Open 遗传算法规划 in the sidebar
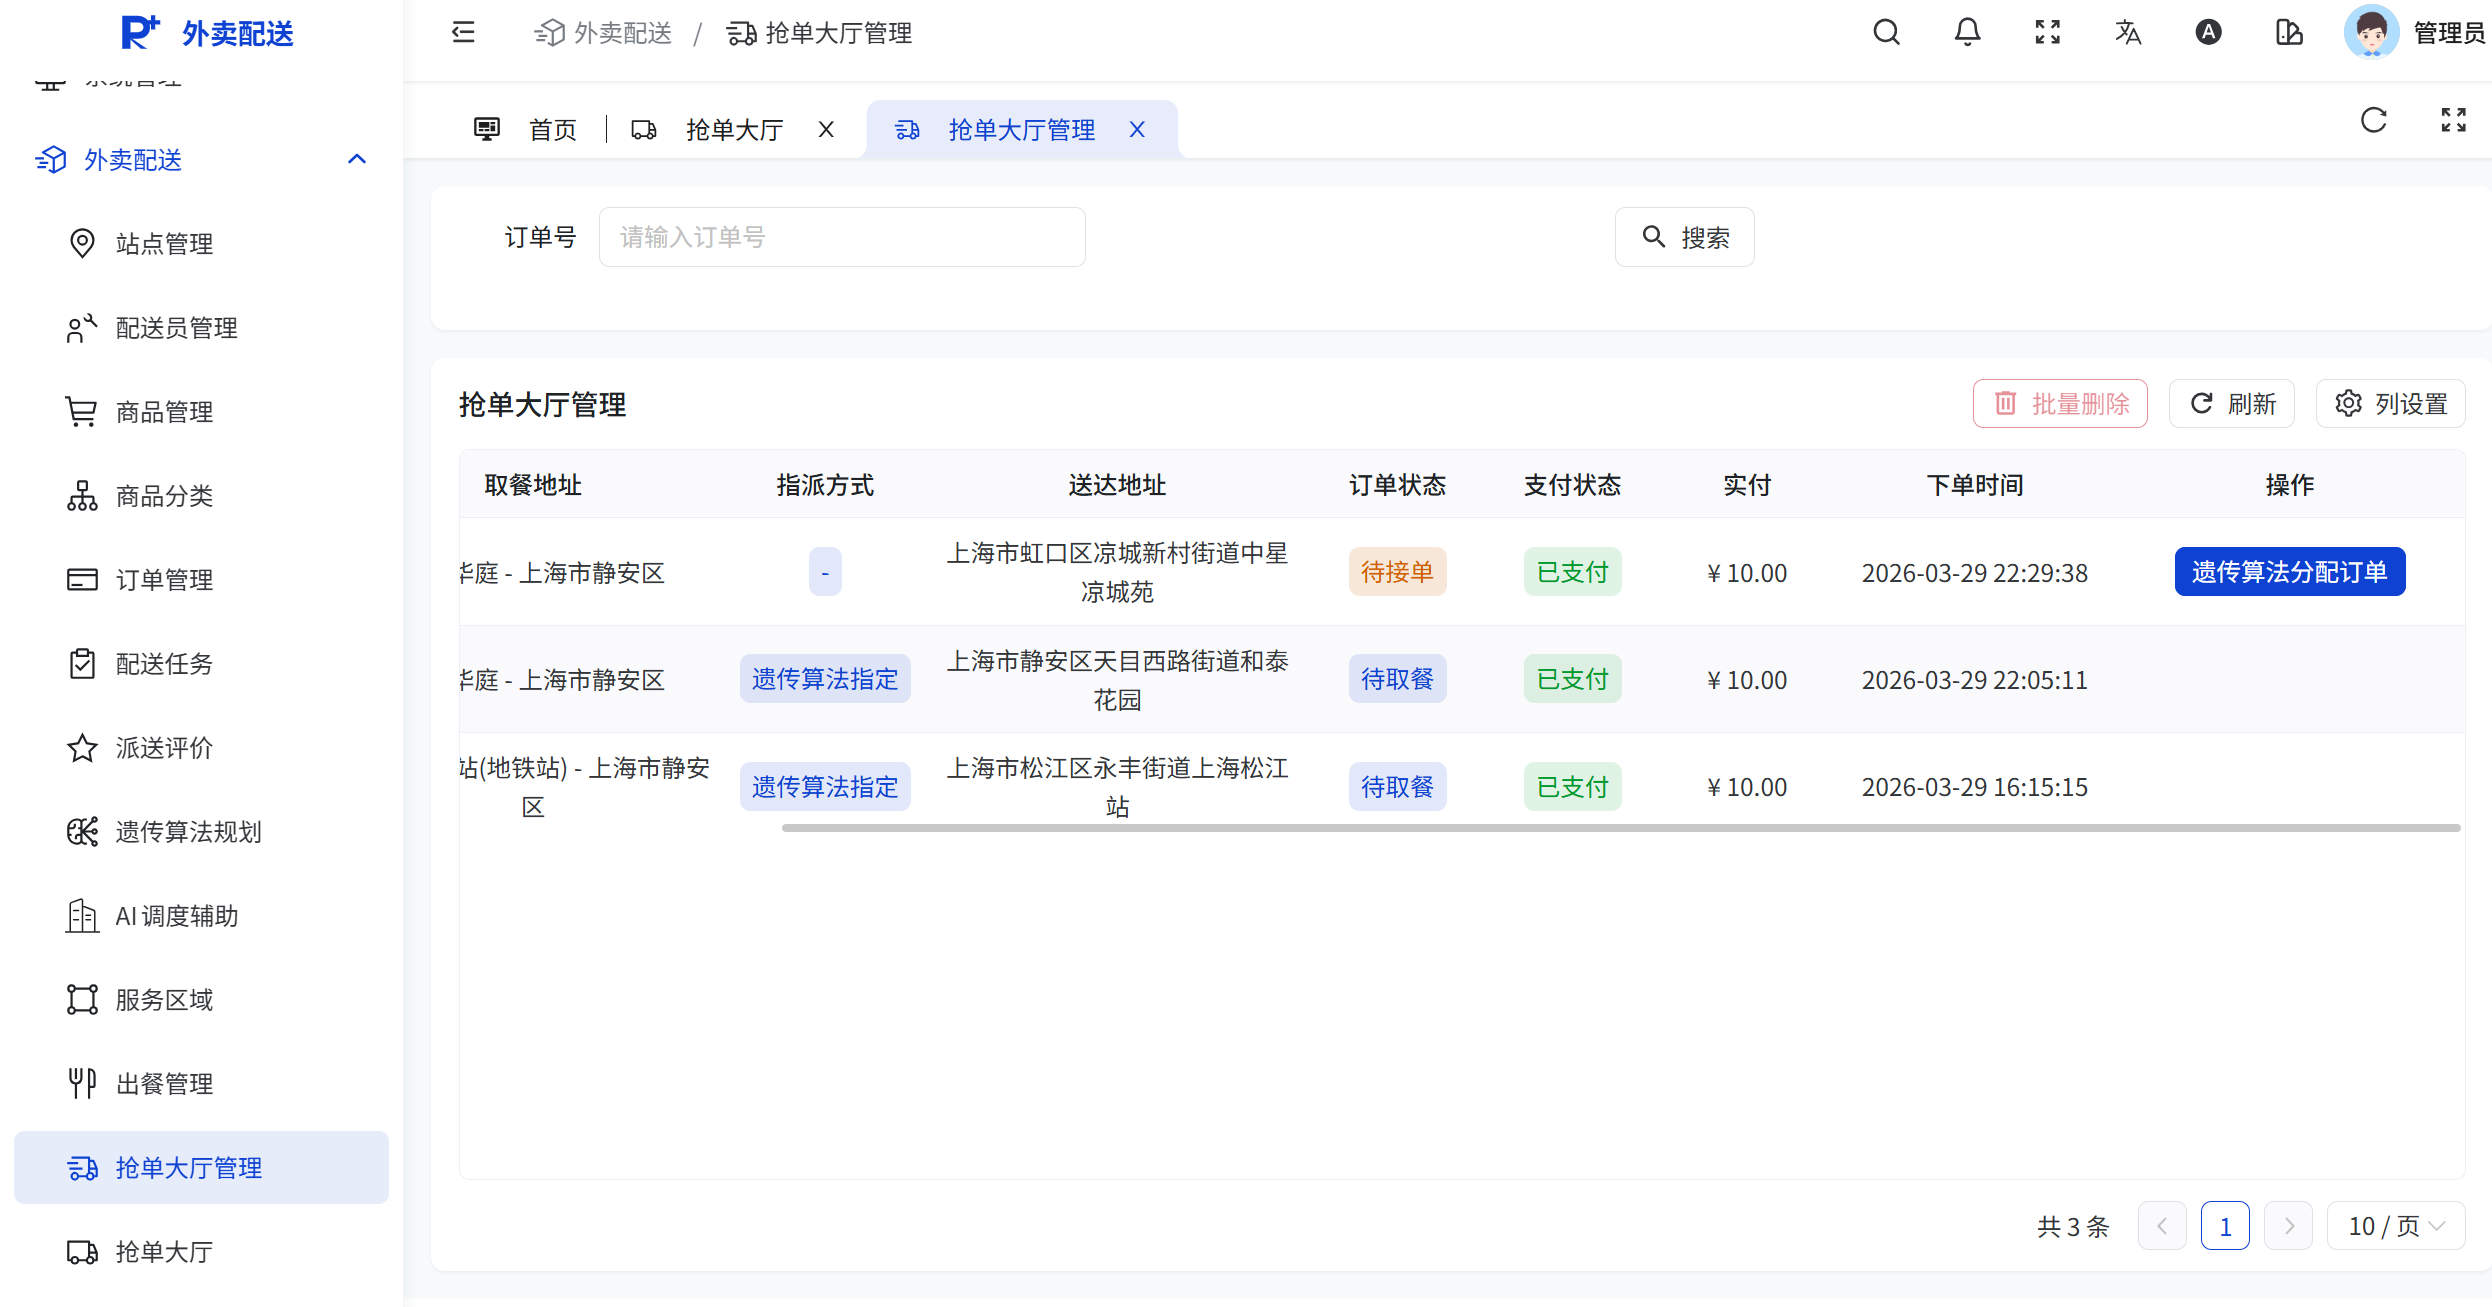This screenshot has height=1307, width=2492. pyautogui.click(x=188, y=832)
